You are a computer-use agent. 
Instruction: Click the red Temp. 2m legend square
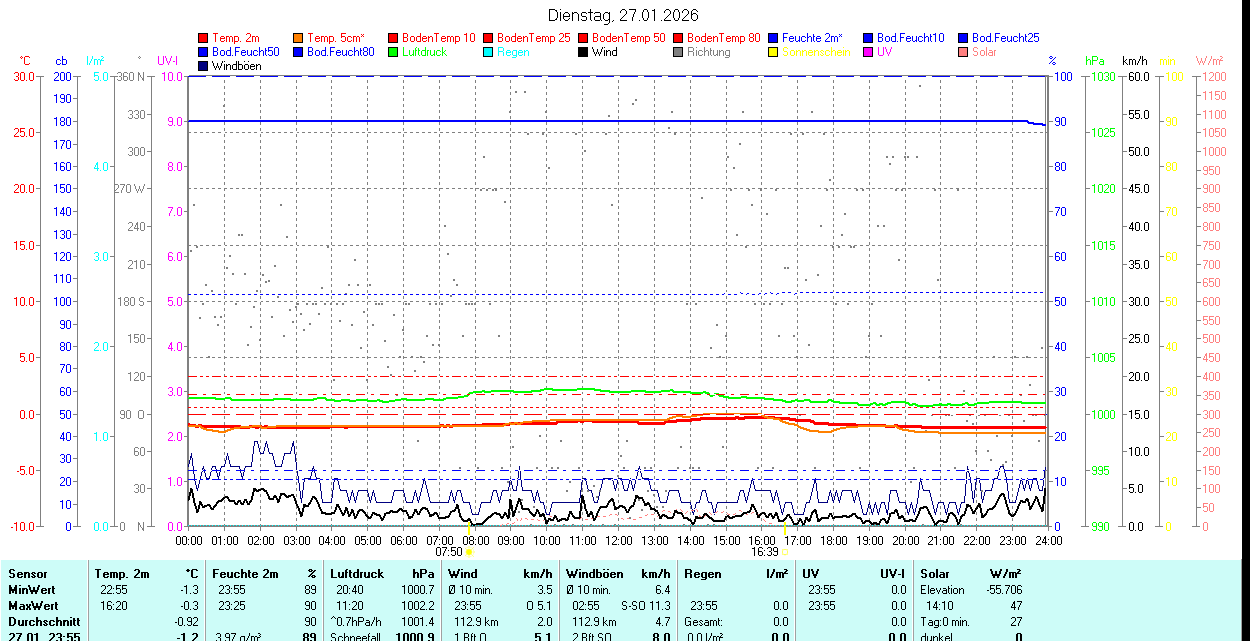[203, 38]
